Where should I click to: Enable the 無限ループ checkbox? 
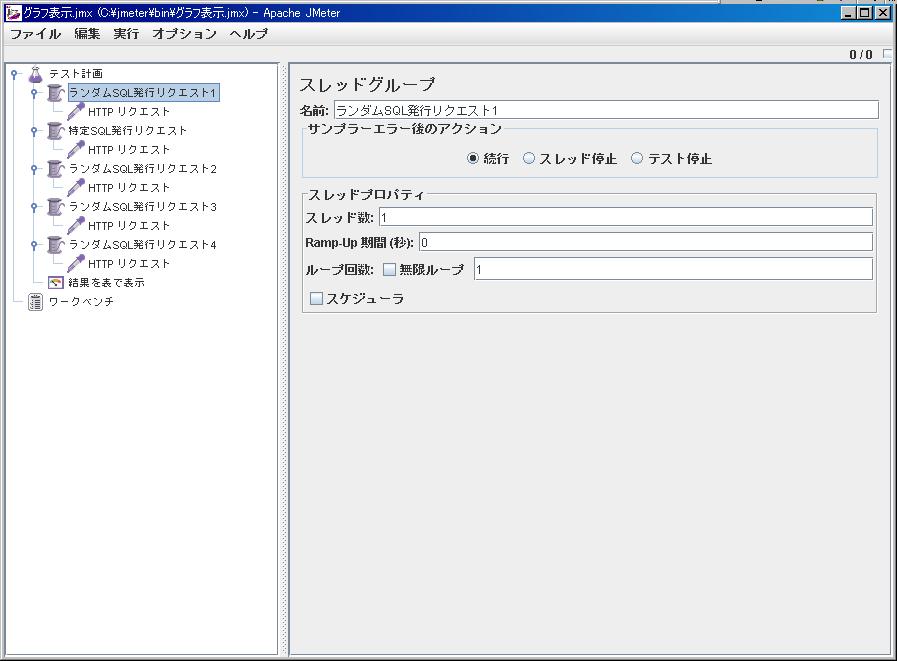click(389, 270)
